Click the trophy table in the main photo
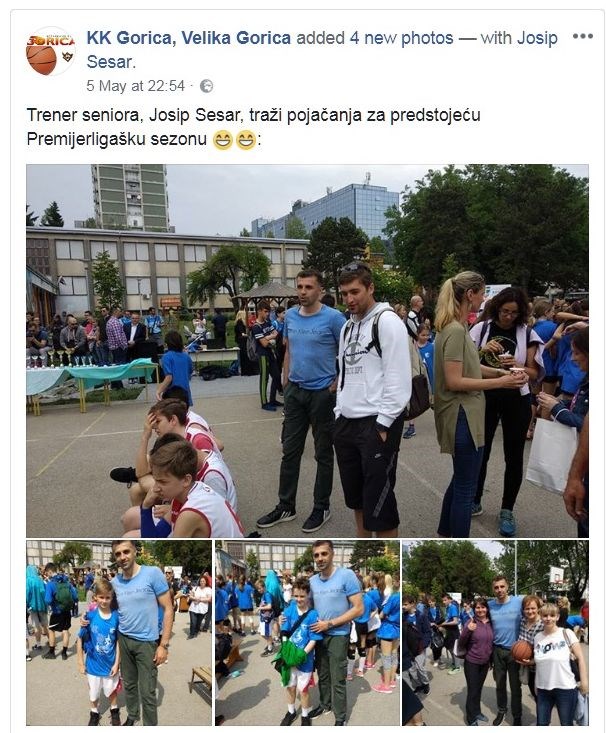606x733 pixels. (91, 379)
